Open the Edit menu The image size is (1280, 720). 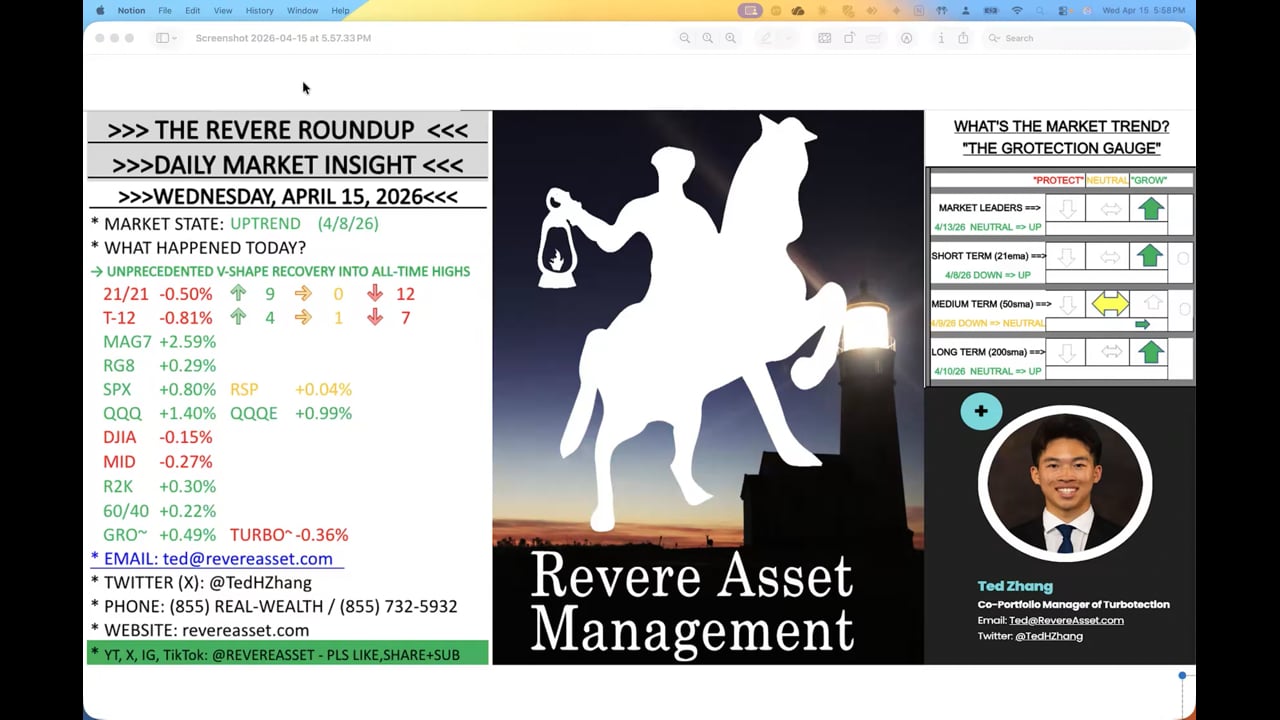click(x=192, y=11)
